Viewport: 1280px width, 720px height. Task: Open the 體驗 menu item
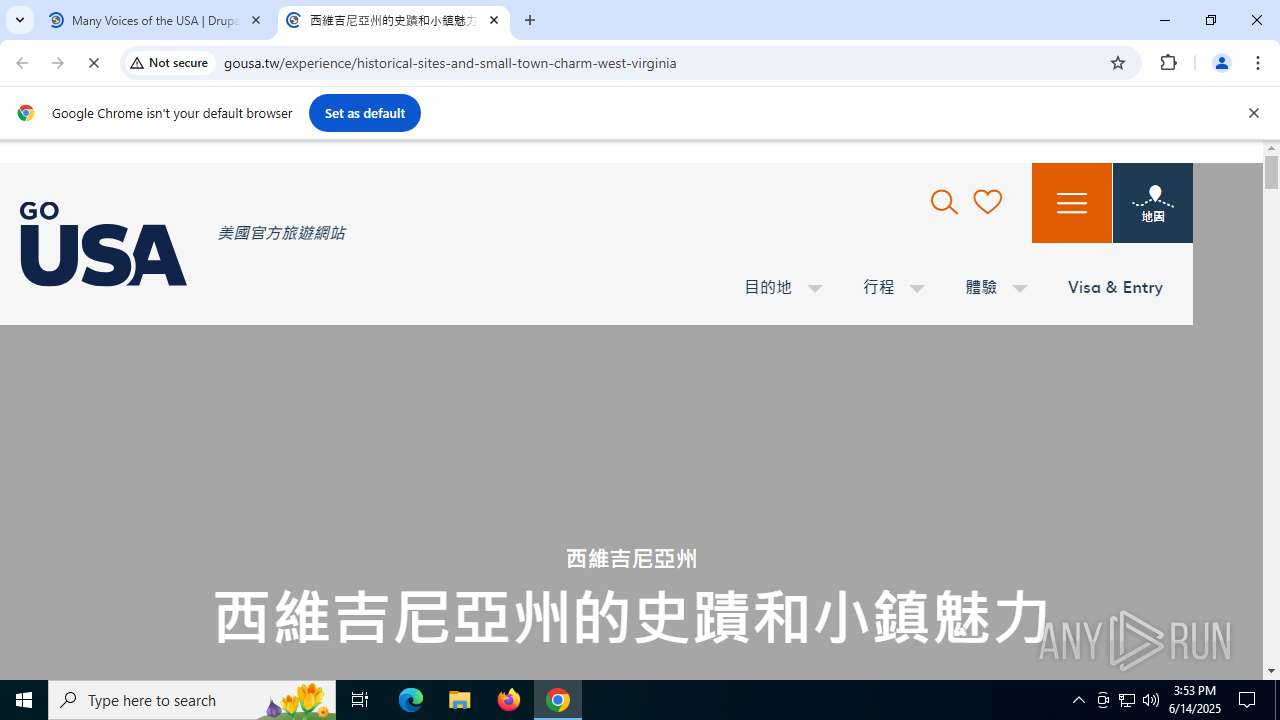point(982,287)
